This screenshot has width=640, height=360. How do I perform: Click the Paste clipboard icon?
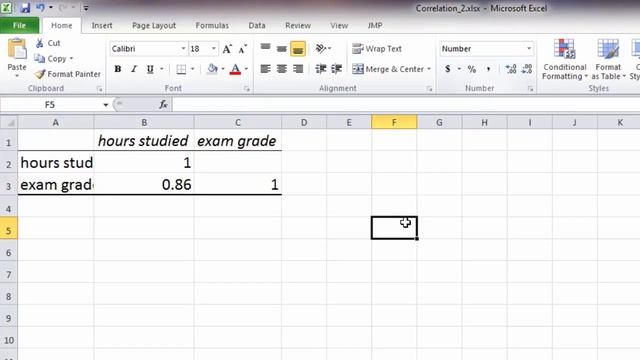coord(17,49)
